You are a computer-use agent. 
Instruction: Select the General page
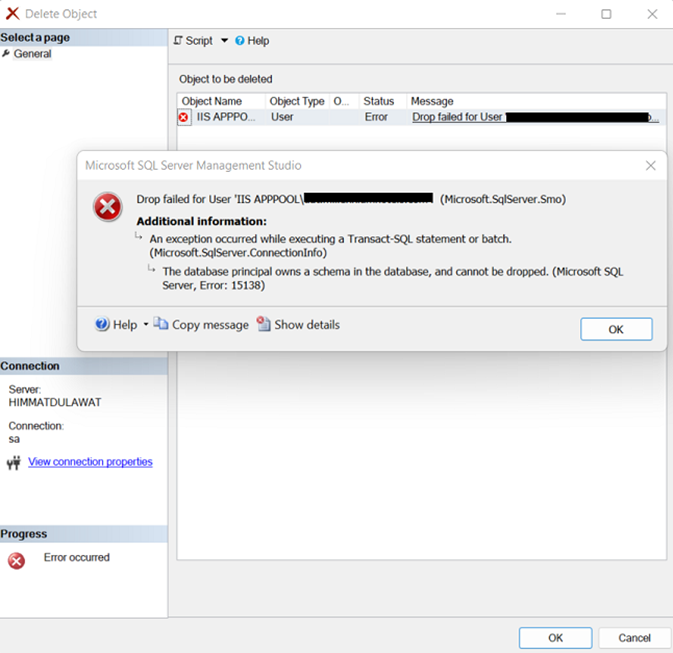[x=32, y=54]
